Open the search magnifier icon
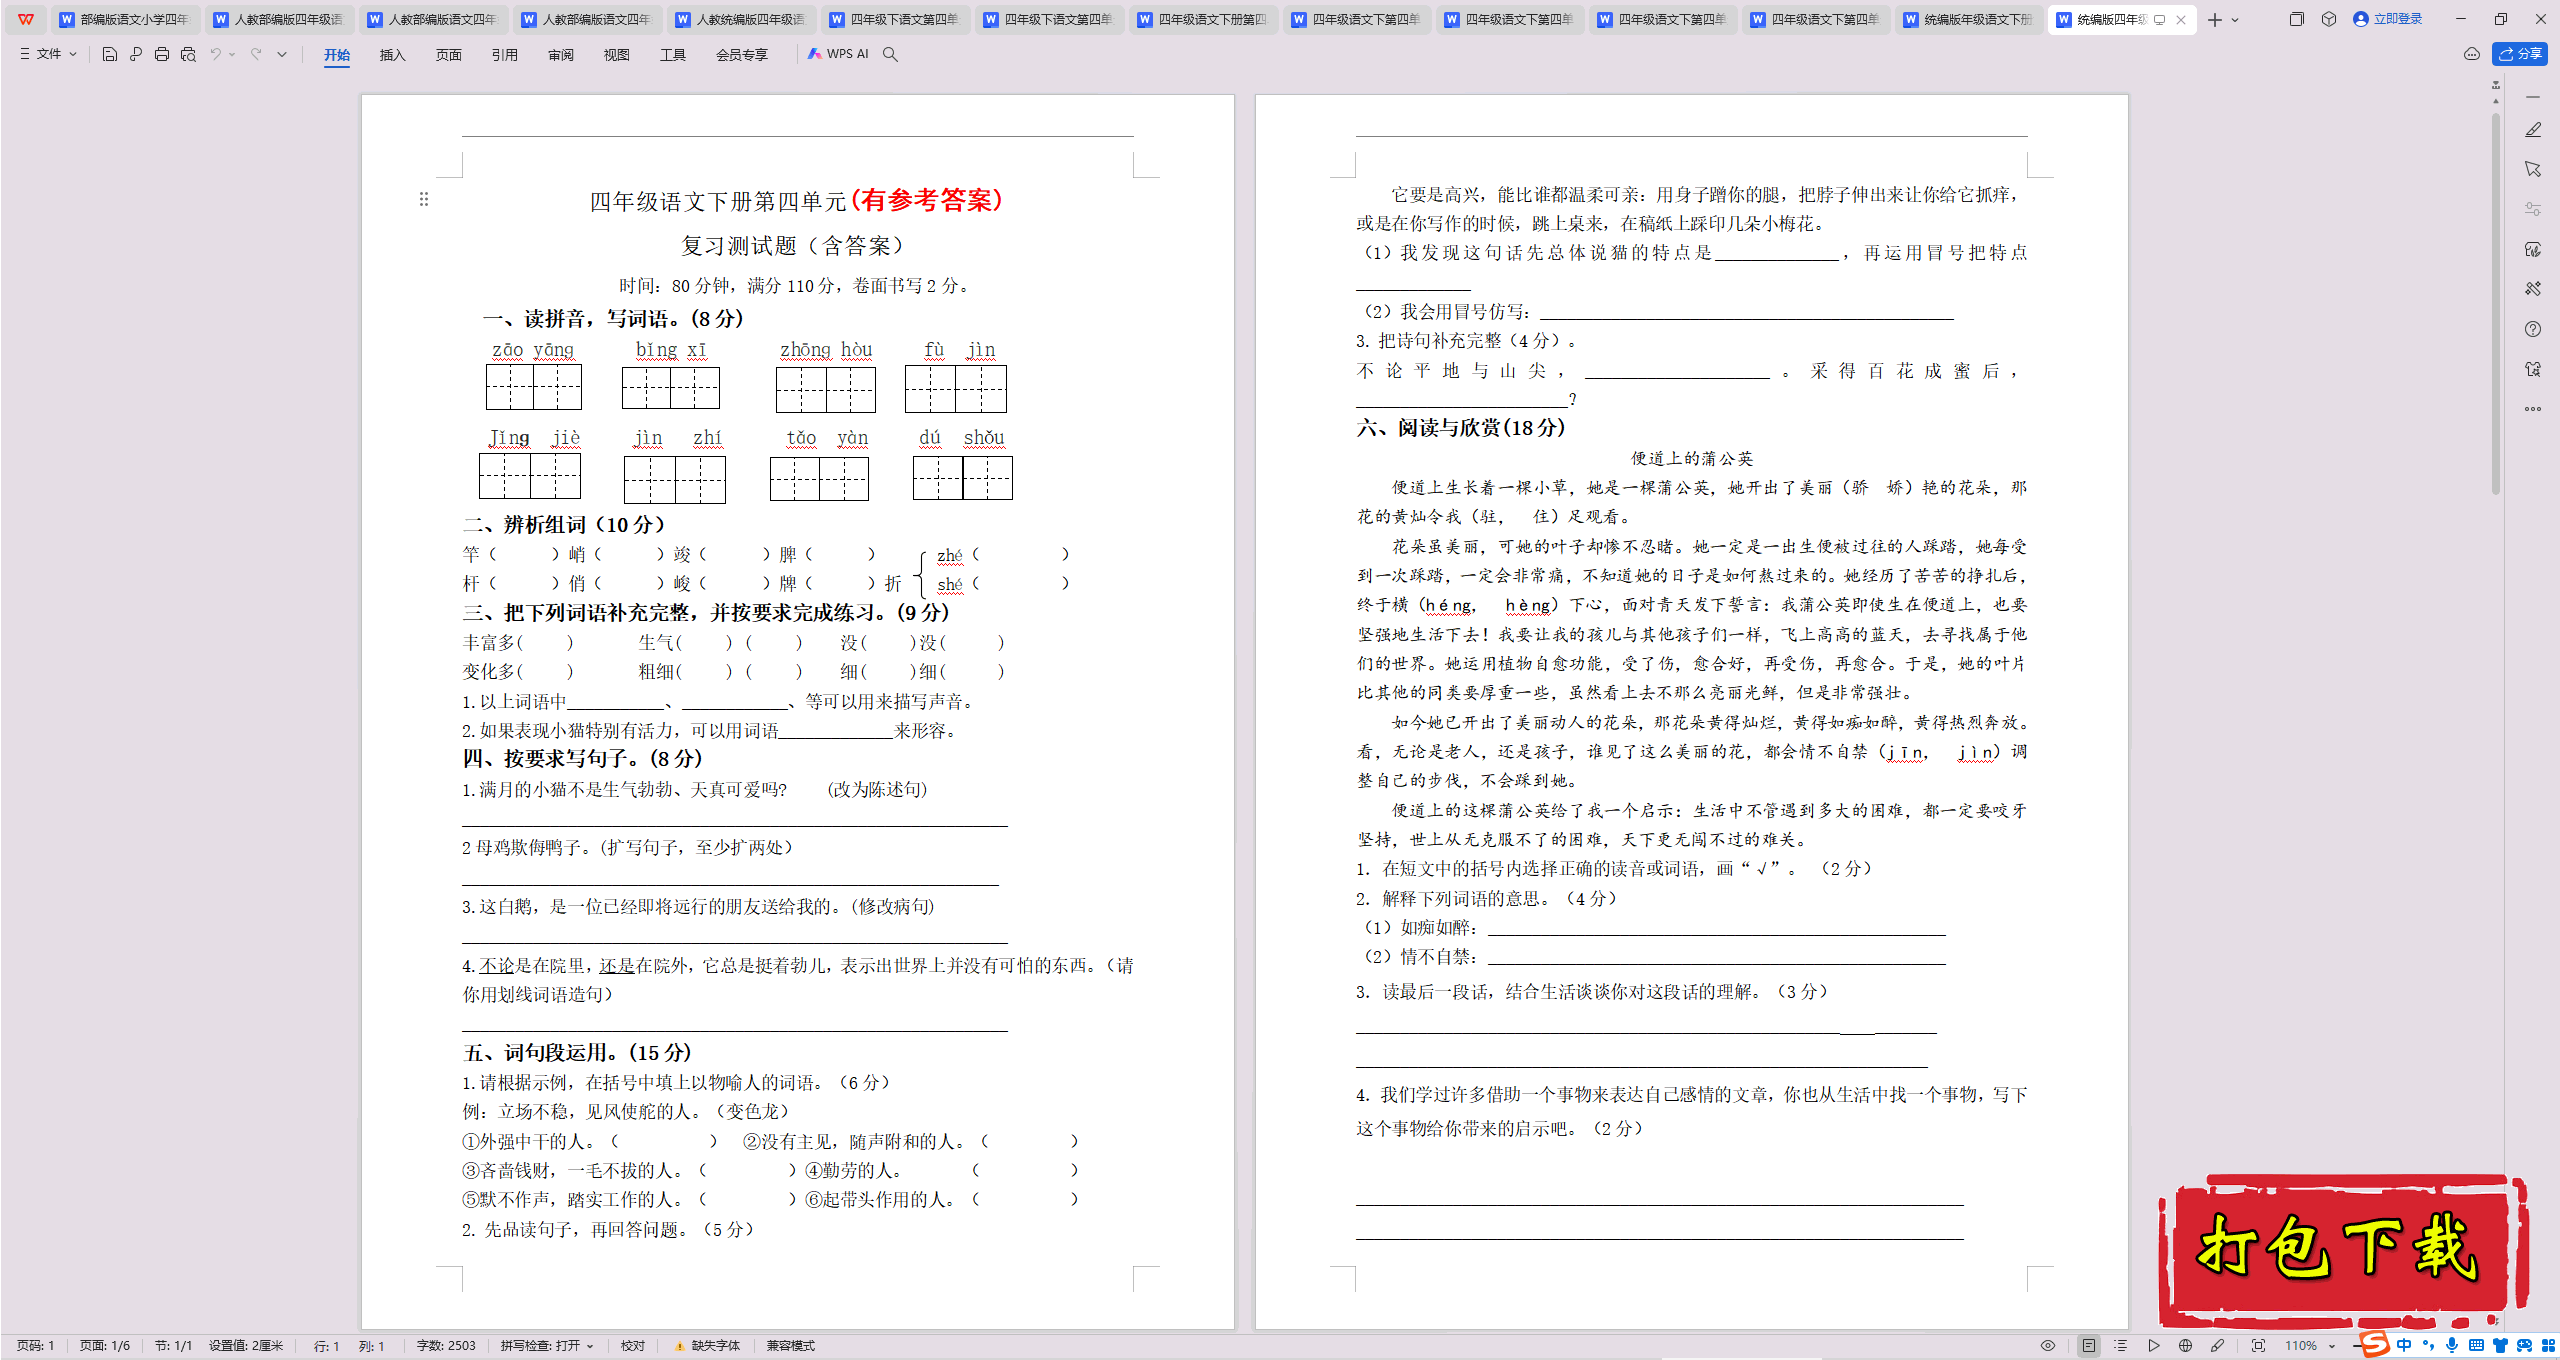 coord(890,54)
